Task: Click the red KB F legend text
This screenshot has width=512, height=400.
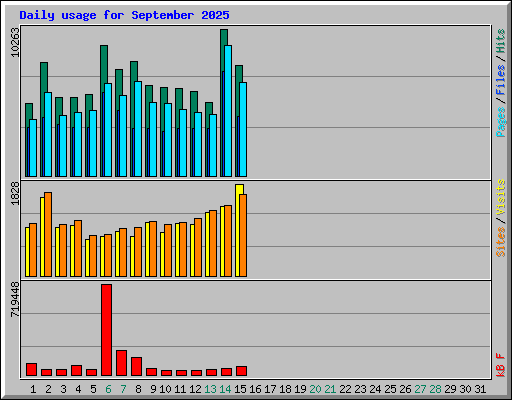Action: 500,365
